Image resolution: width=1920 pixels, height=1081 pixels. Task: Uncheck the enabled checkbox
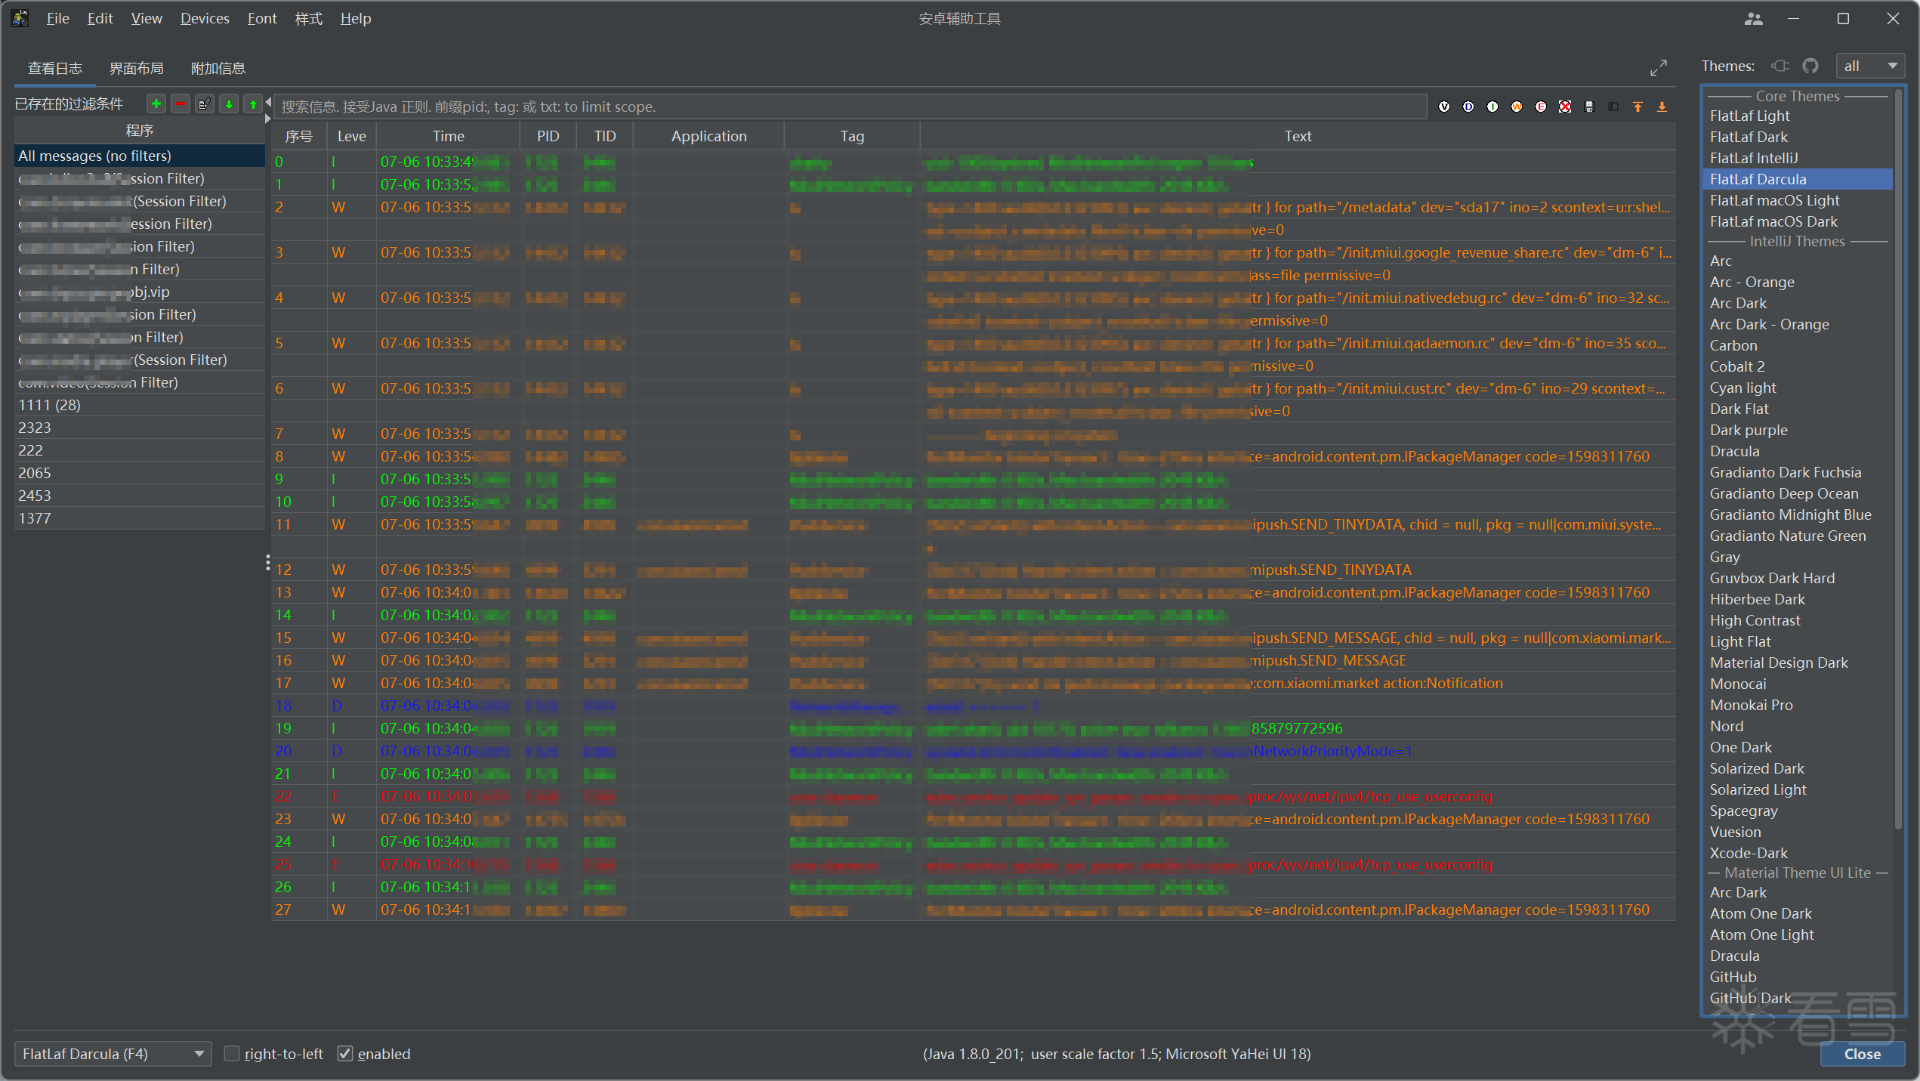(345, 1054)
